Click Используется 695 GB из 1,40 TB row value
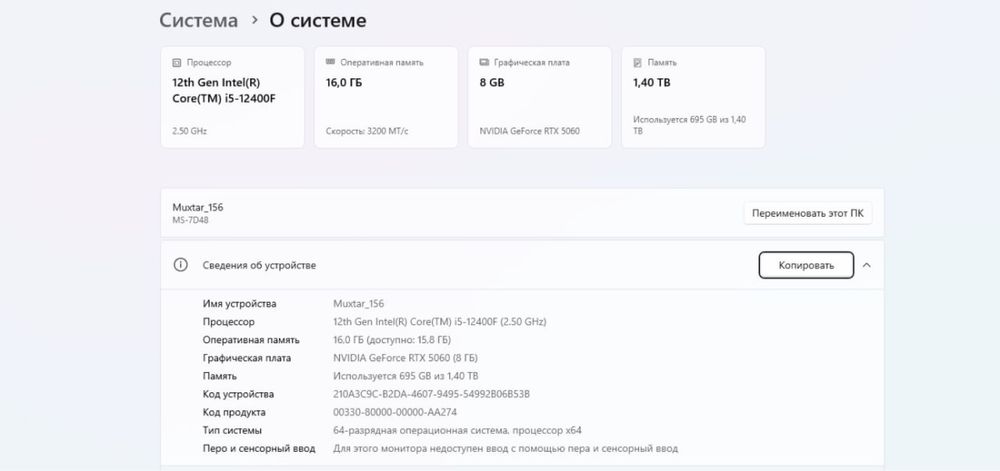 click(406, 376)
